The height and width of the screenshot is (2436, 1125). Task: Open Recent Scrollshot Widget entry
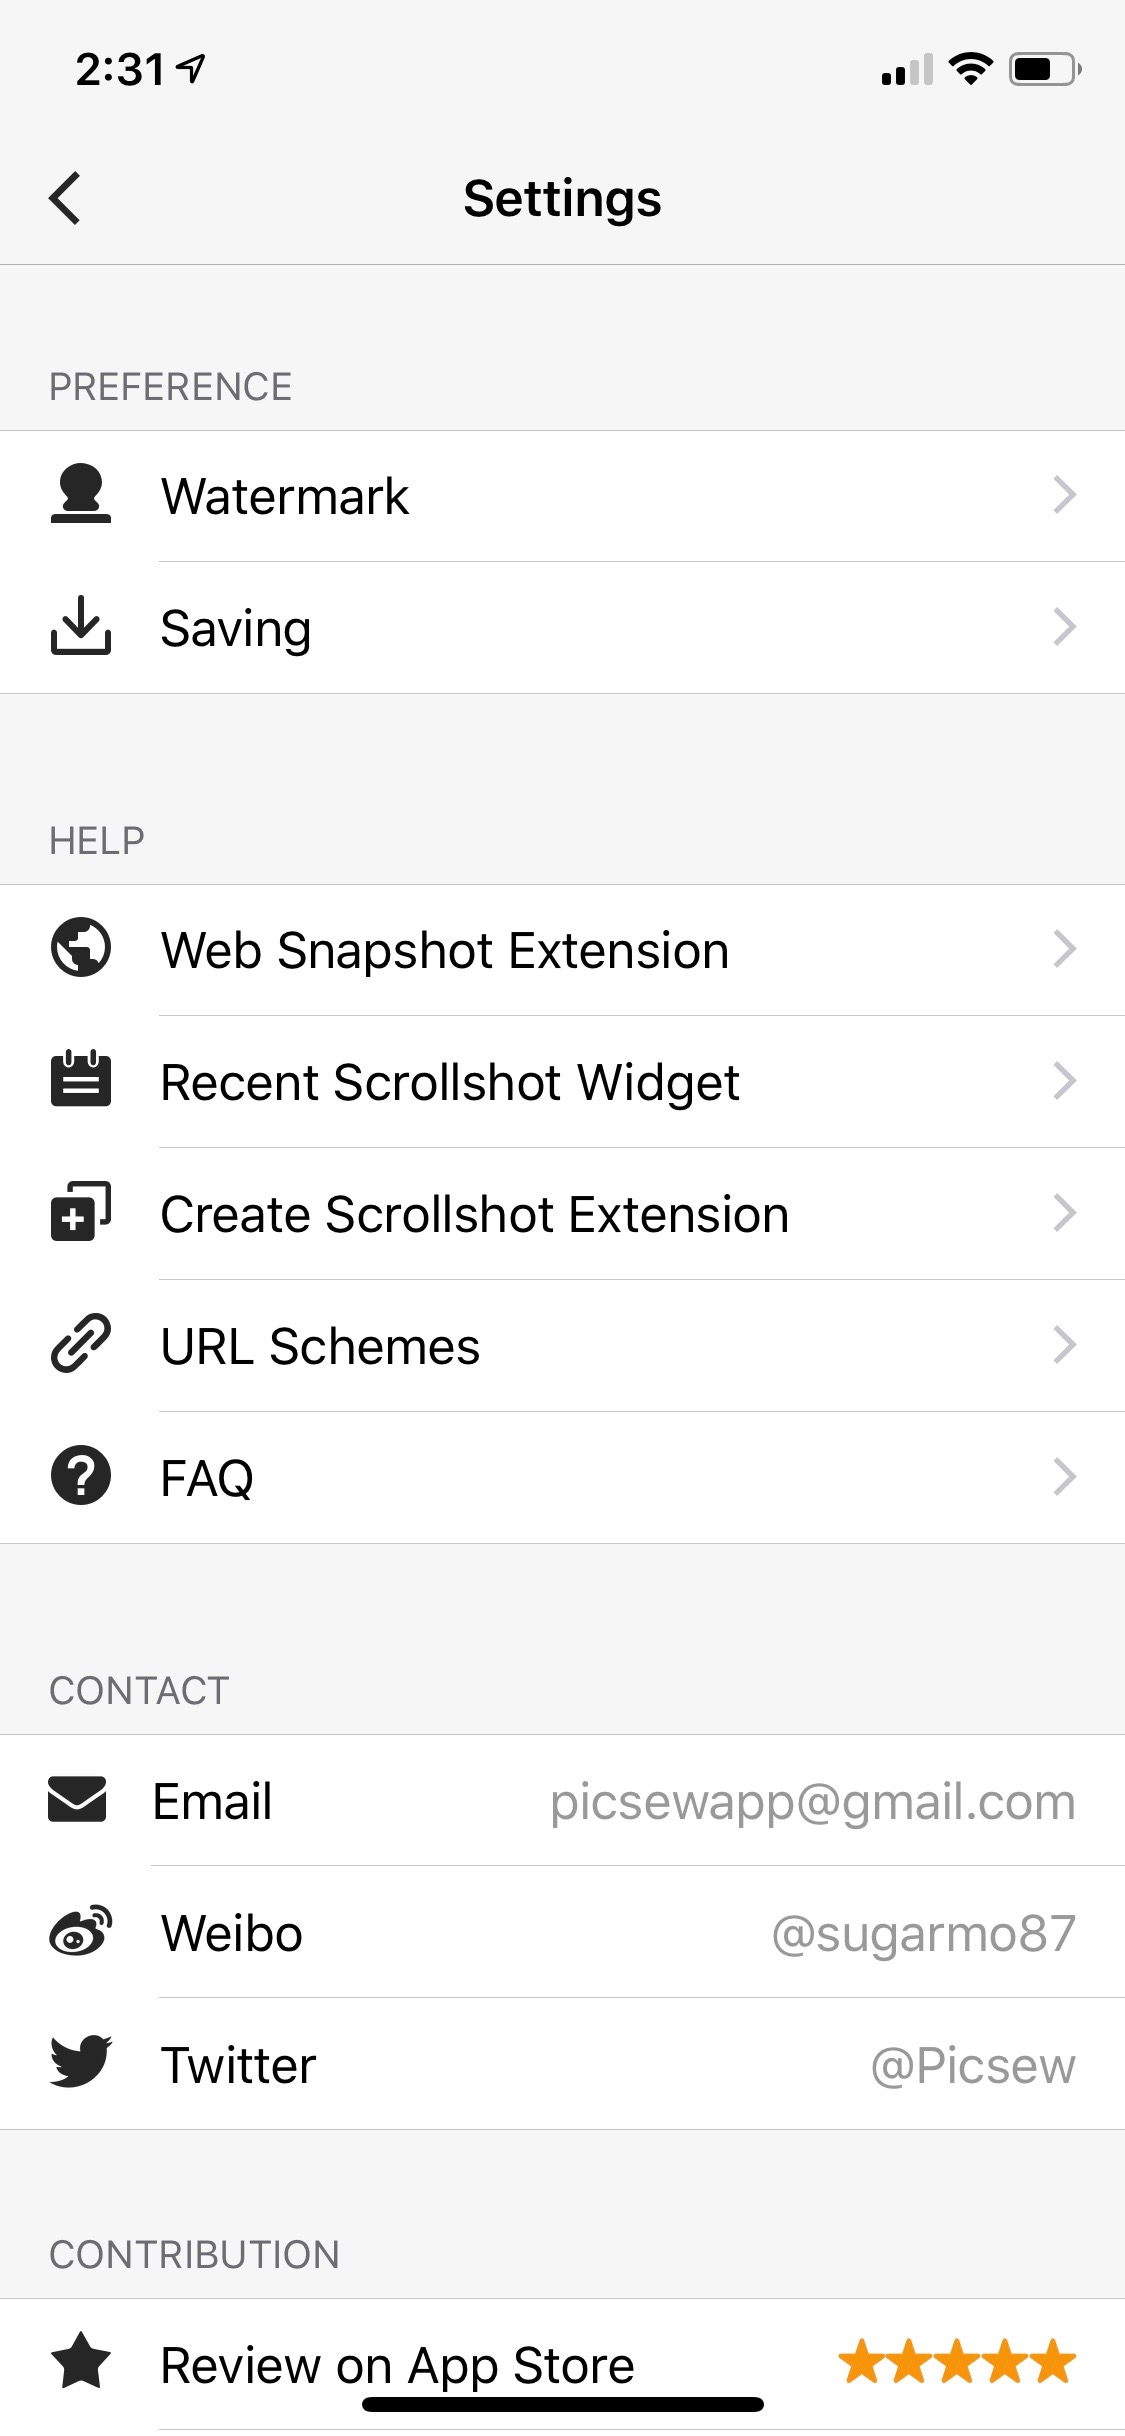(562, 1082)
